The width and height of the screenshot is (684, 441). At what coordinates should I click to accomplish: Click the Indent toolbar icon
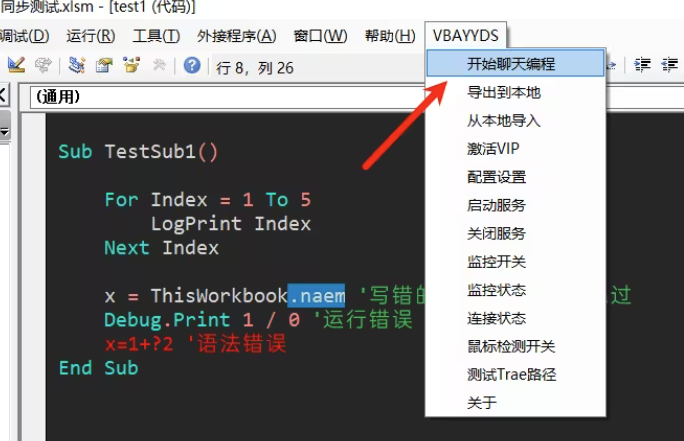(x=642, y=65)
